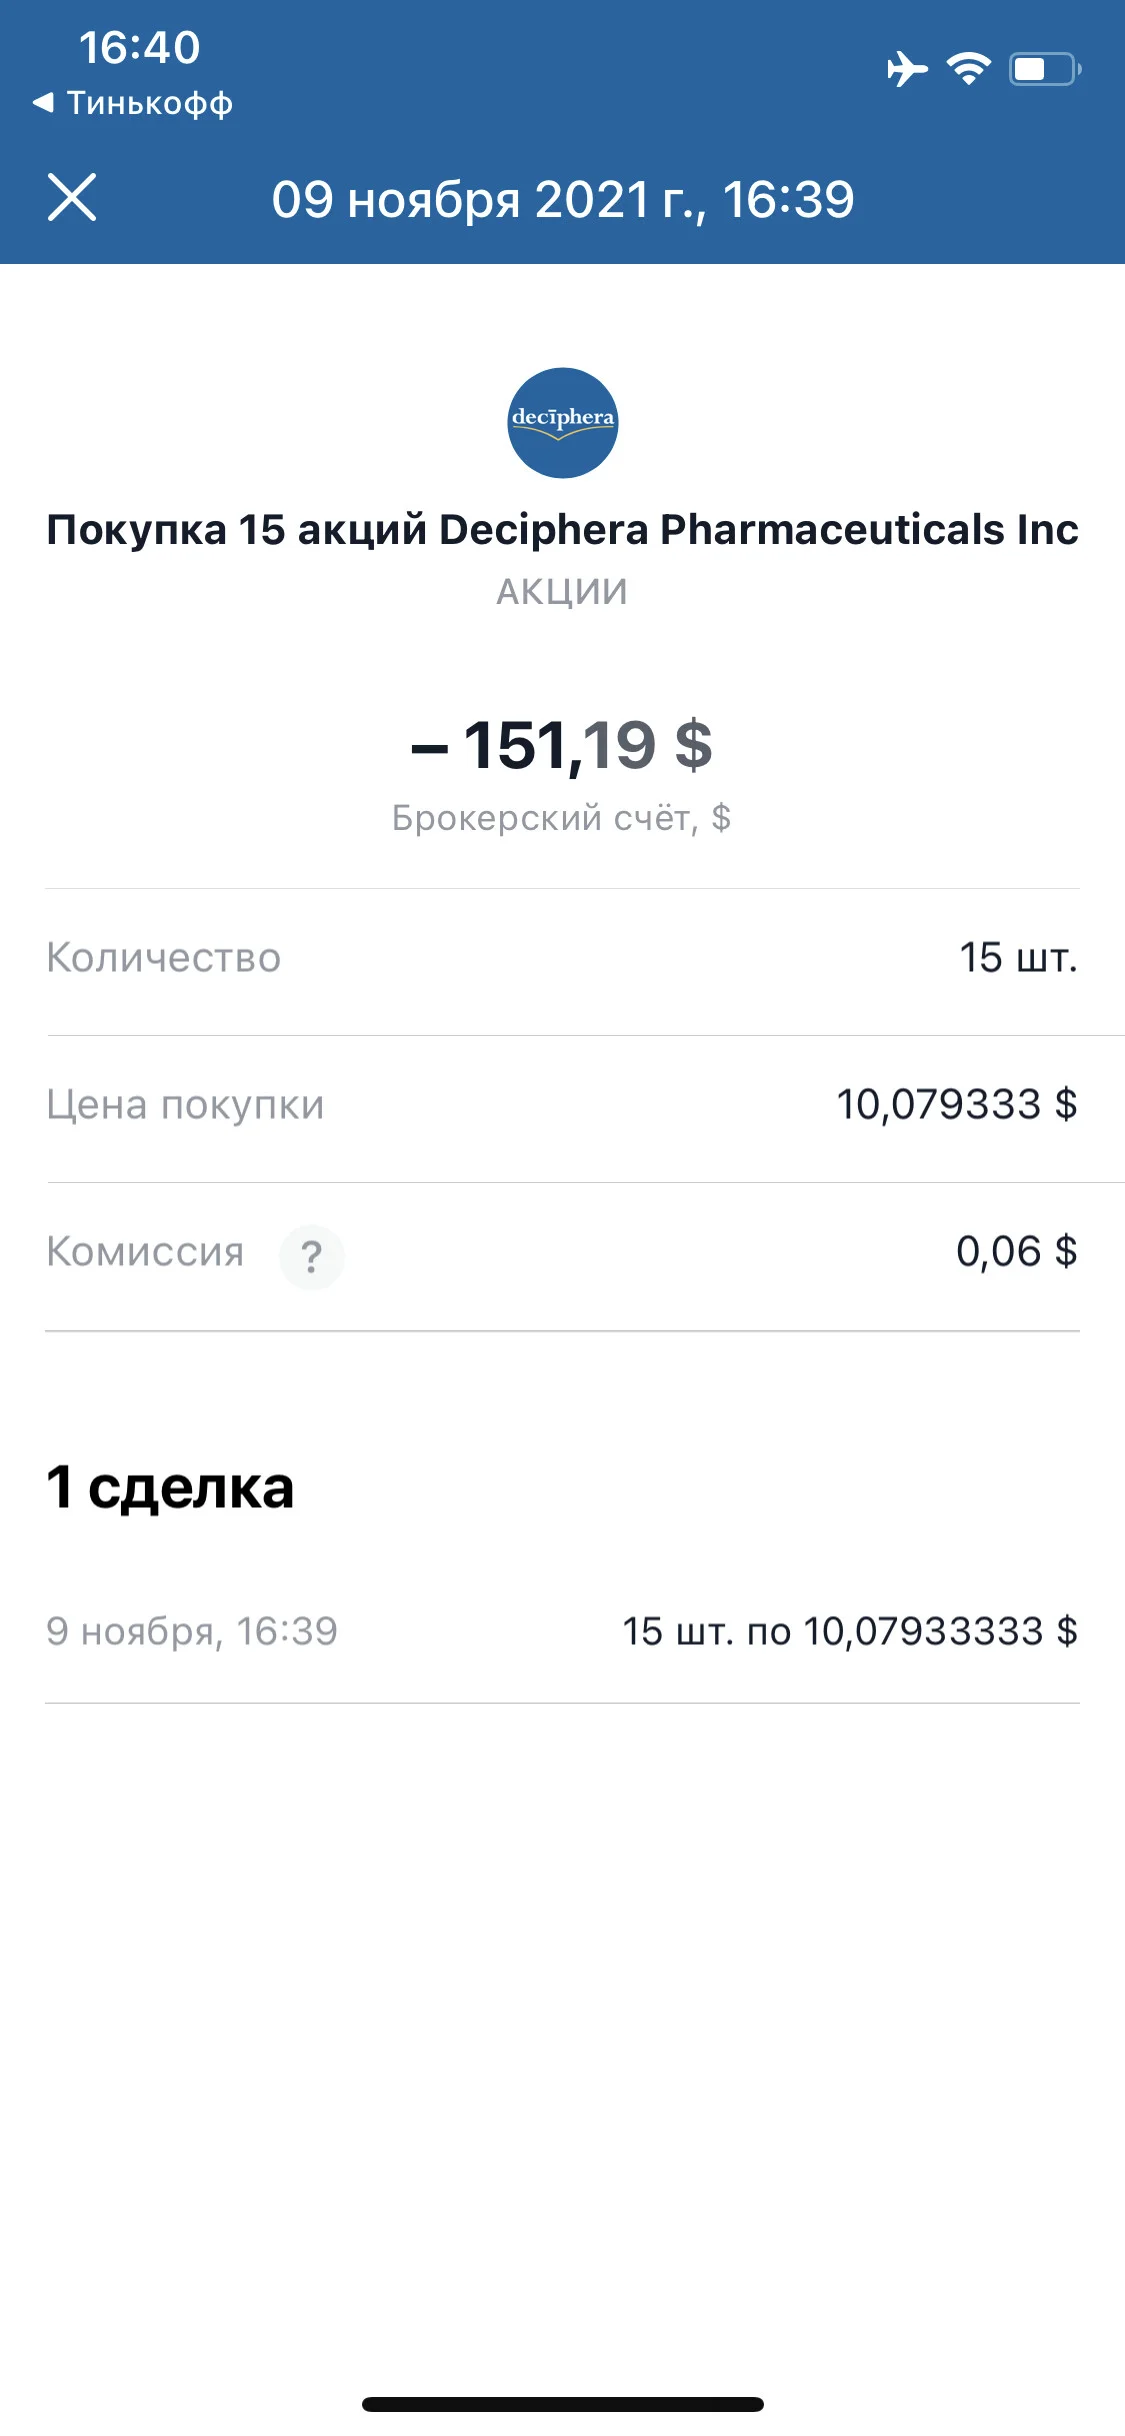Screen dimensions: 1125x2436
Task: Open the Deciphera company logo
Action: pos(563,423)
